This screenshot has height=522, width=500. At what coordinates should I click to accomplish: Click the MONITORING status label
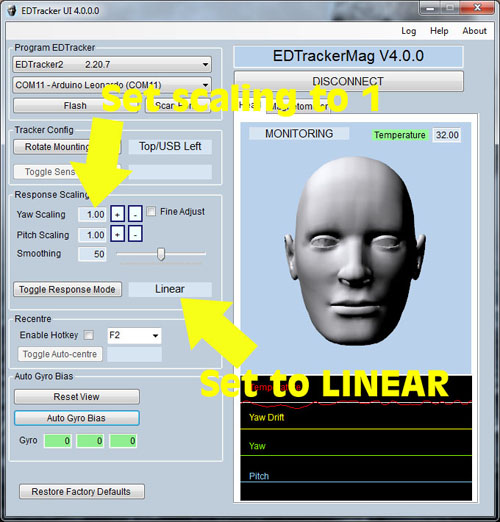pyautogui.click(x=299, y=133)
